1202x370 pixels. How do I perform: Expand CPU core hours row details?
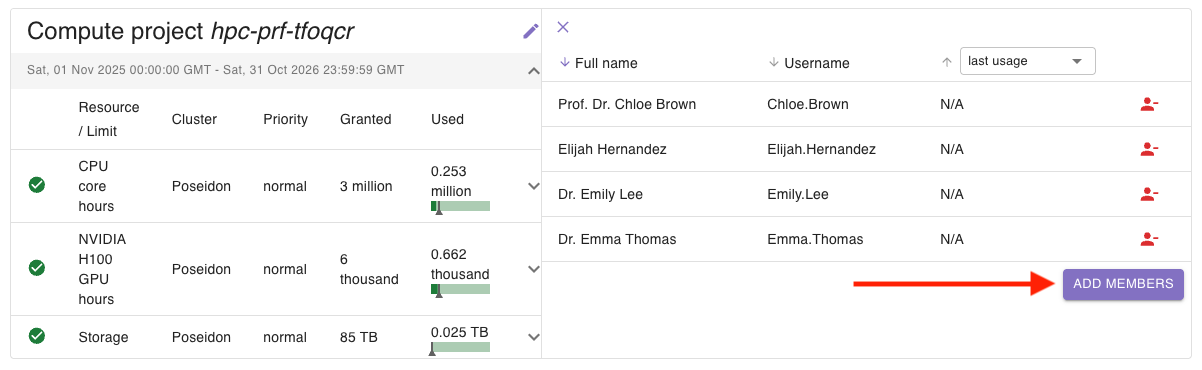[x=533, y=185]
